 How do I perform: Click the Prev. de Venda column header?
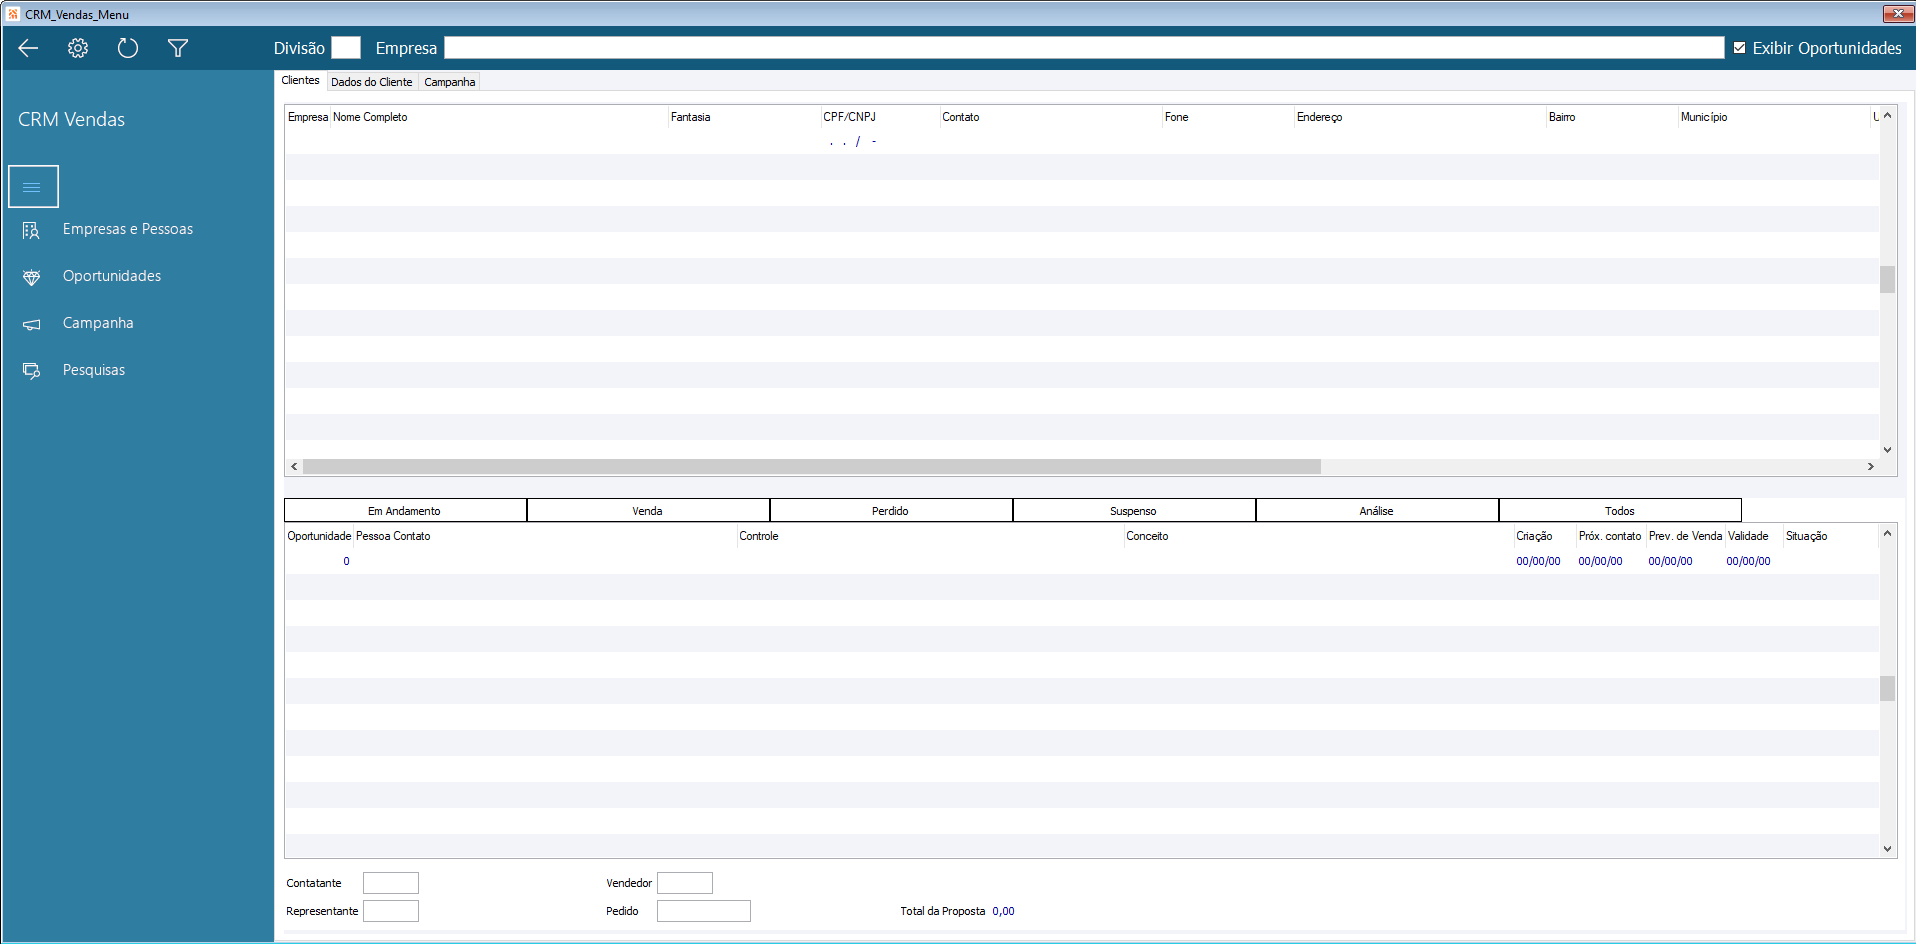coord(1685,536)
